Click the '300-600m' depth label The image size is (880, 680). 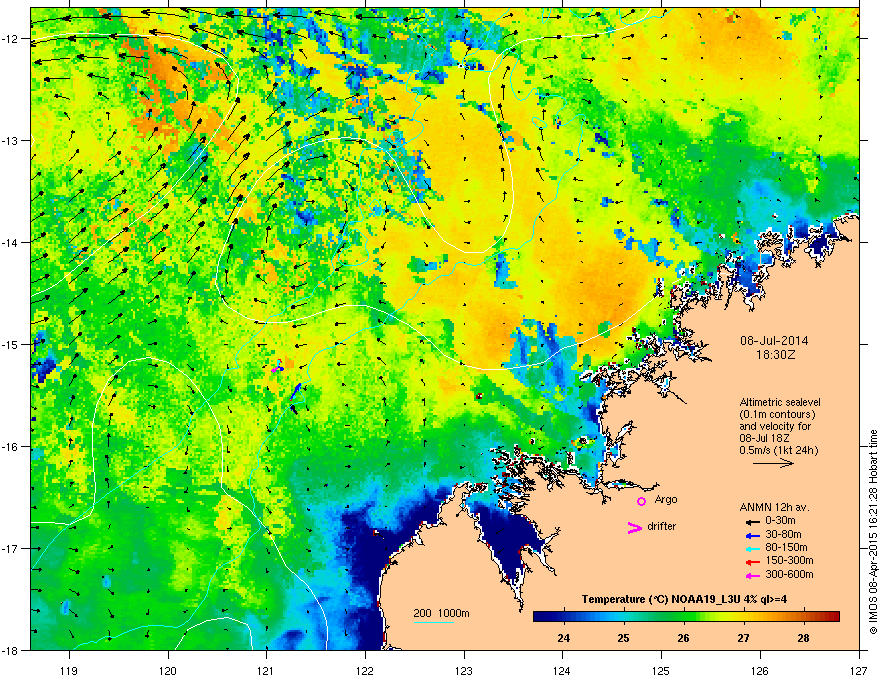(x=789, y=575)
